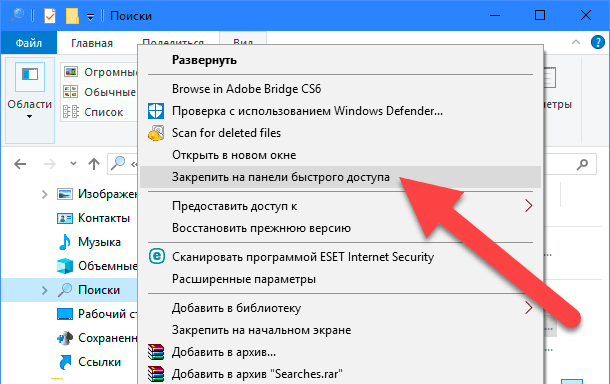The image size is (610, 384).
Task: Click the WinRAR icon beside Добавить в архив
Action: [156, 352]
